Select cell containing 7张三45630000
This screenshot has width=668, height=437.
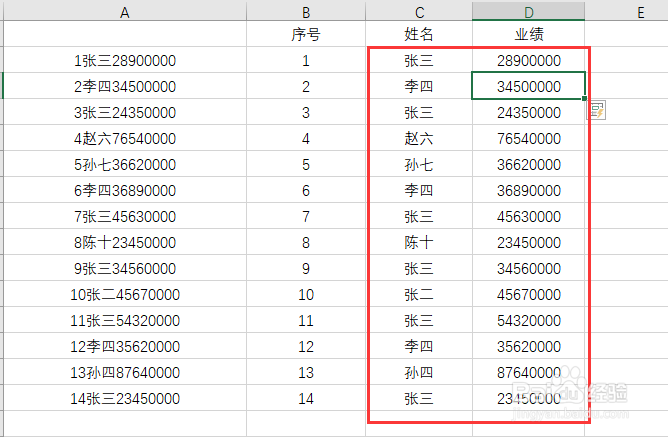[x=125, y=216]
